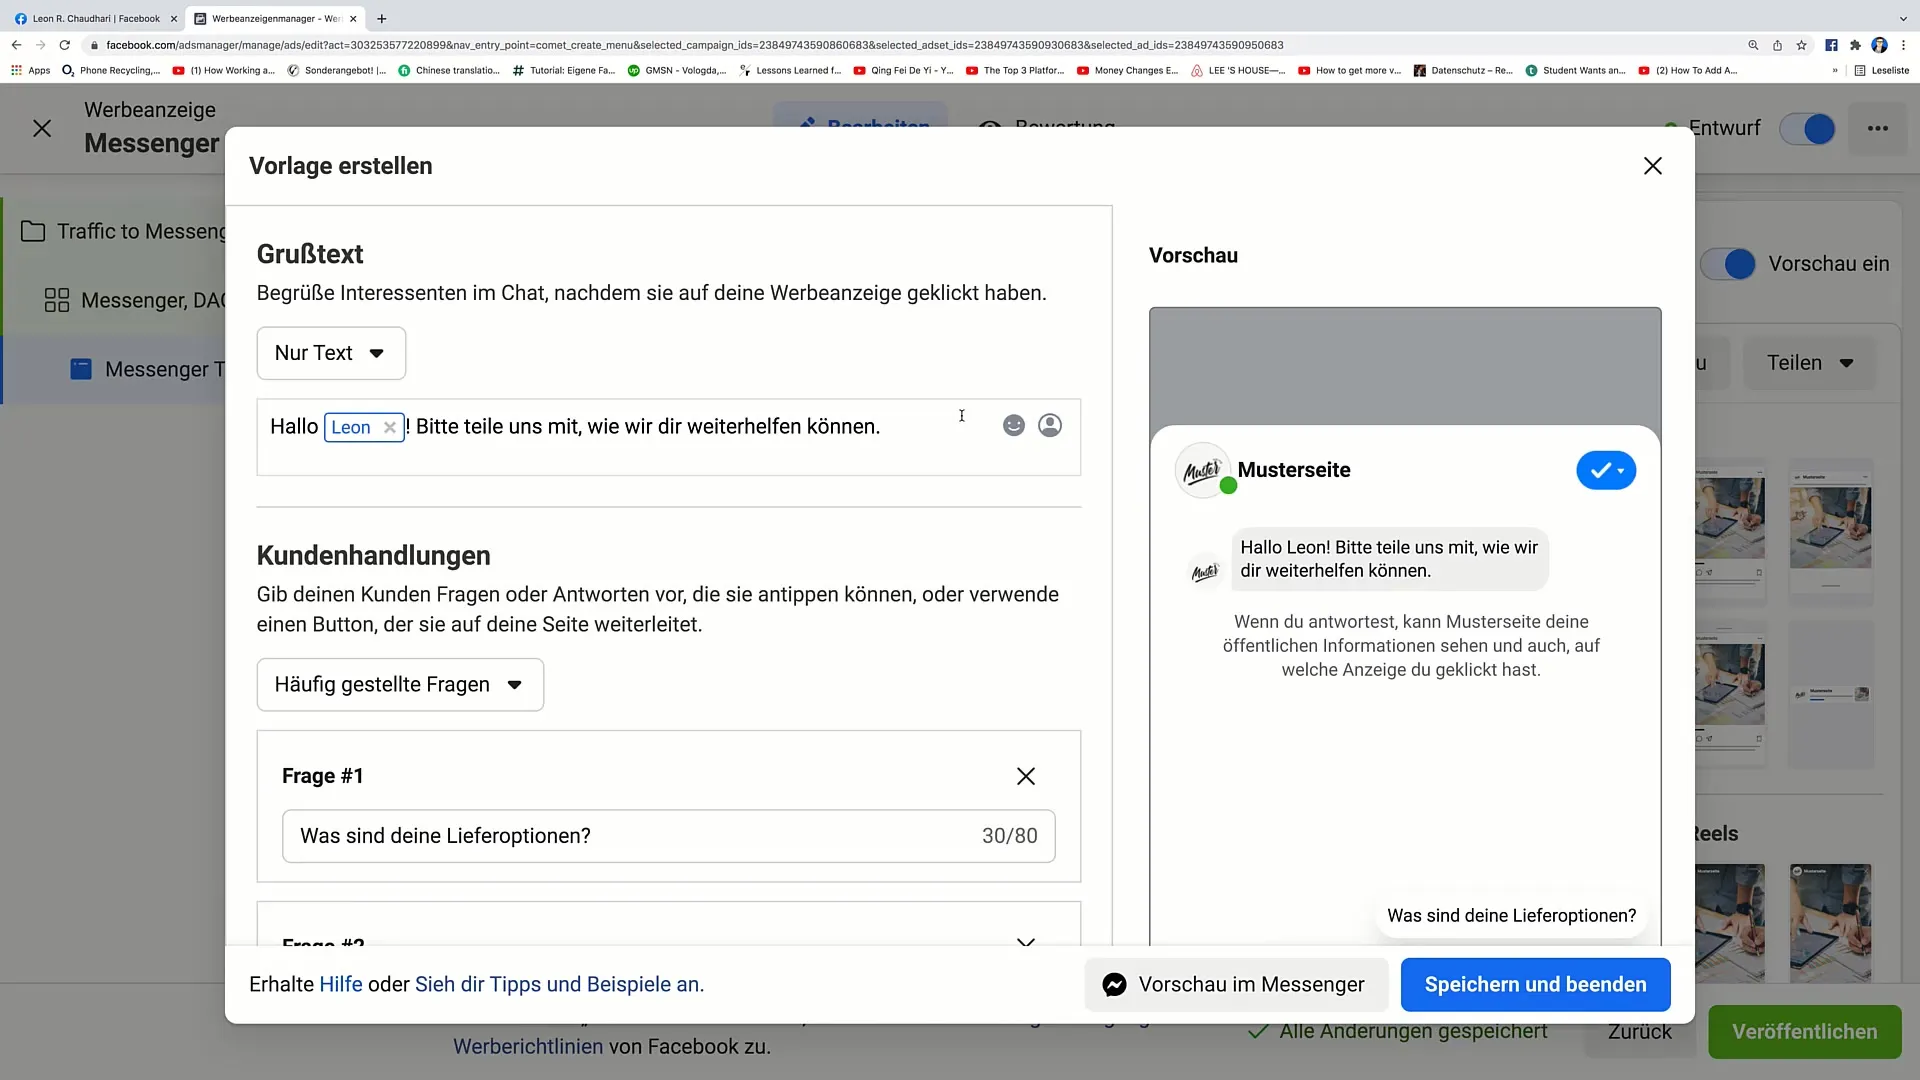The image size is (1920, 1080).
Task: Click the personalization/variable icon
Action: [1050, 425]
